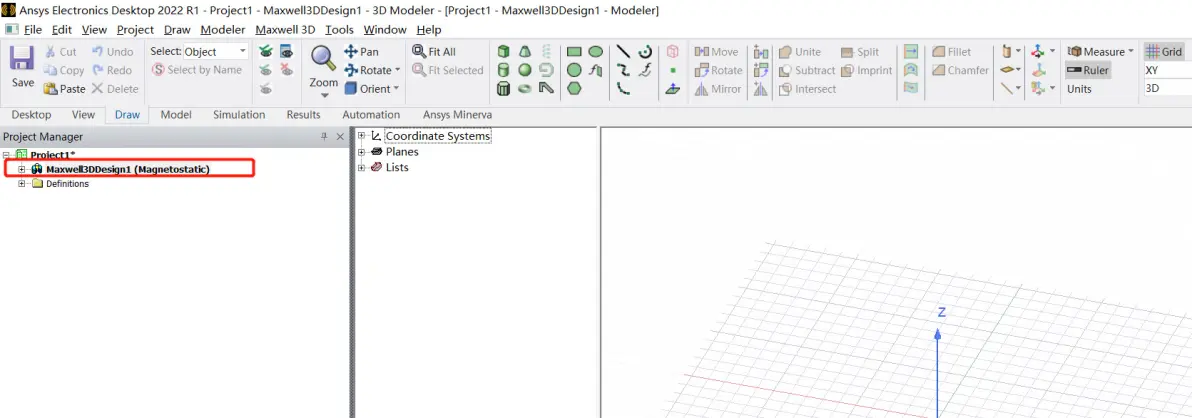Select the Draw regular polyhedron tool
The width and height of the screenshot is (1192, 418).
tap(502, 88)
